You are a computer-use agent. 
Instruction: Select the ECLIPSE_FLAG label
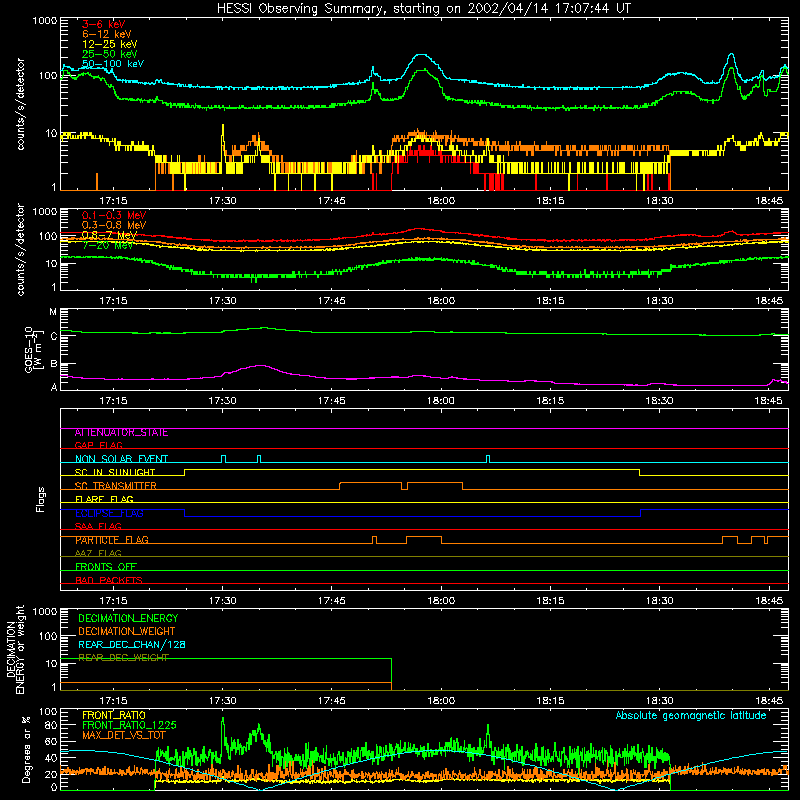109,513
